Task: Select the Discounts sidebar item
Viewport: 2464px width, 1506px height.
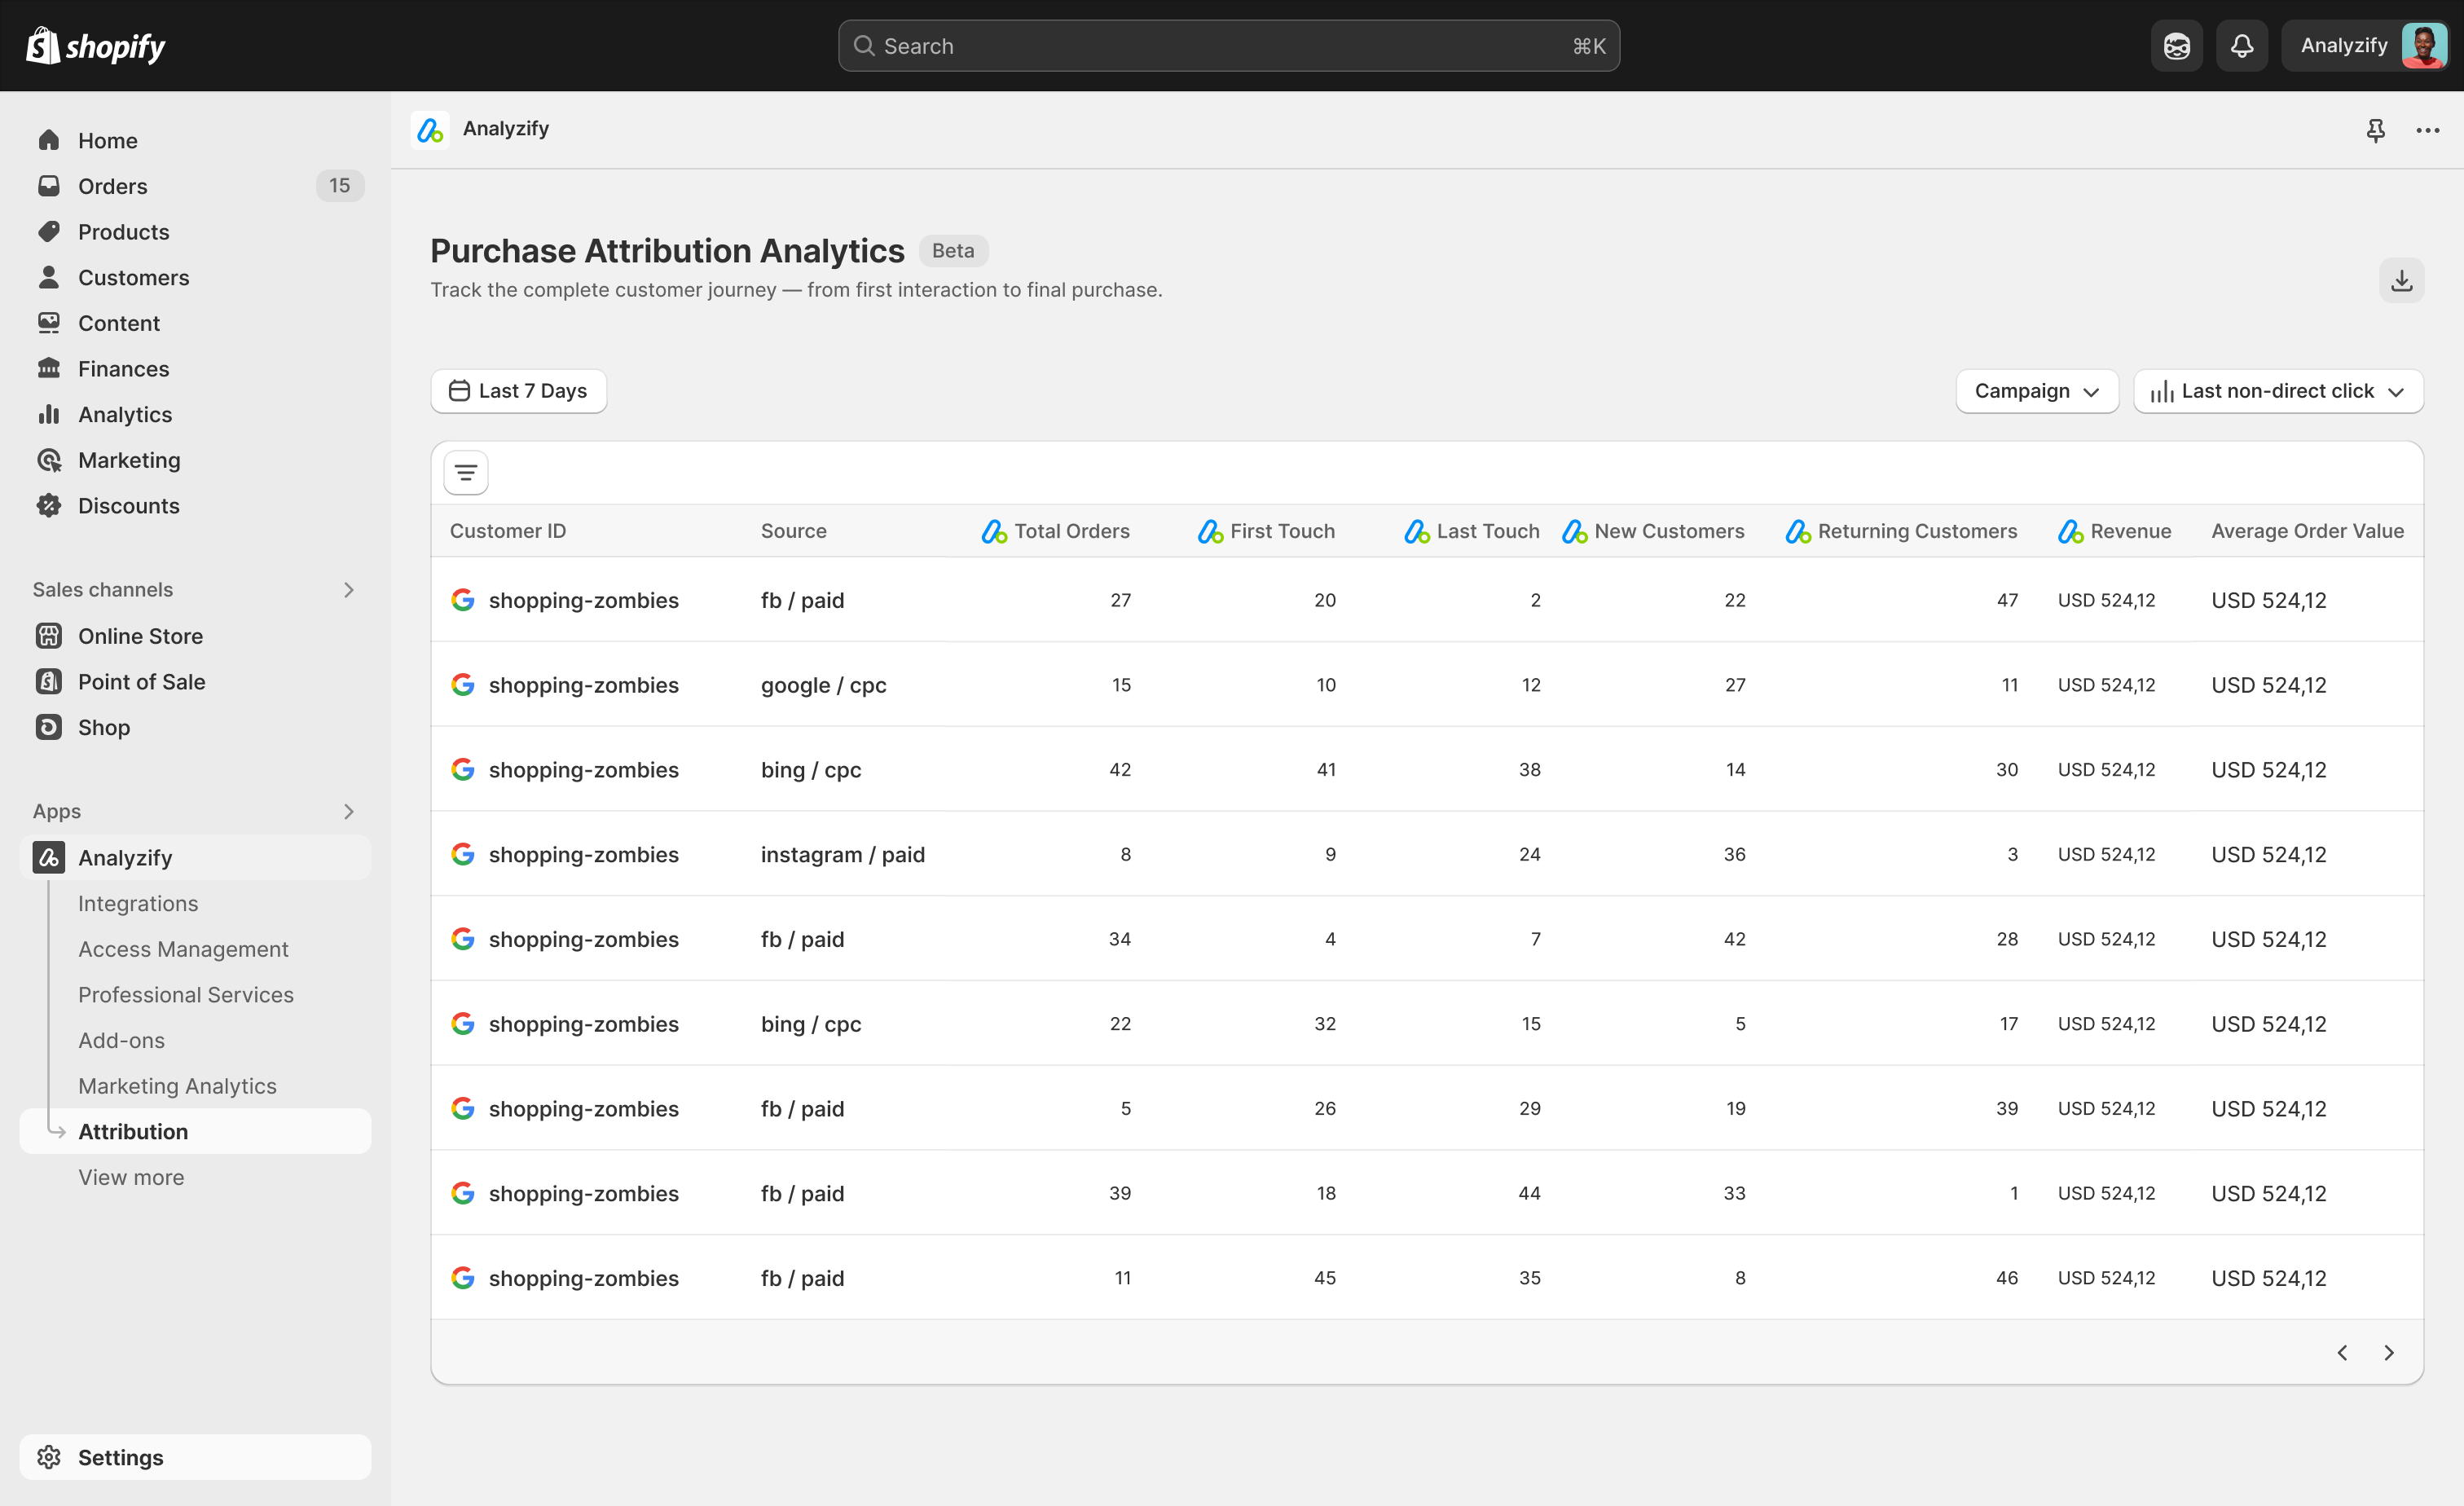Action: [129, 506]
